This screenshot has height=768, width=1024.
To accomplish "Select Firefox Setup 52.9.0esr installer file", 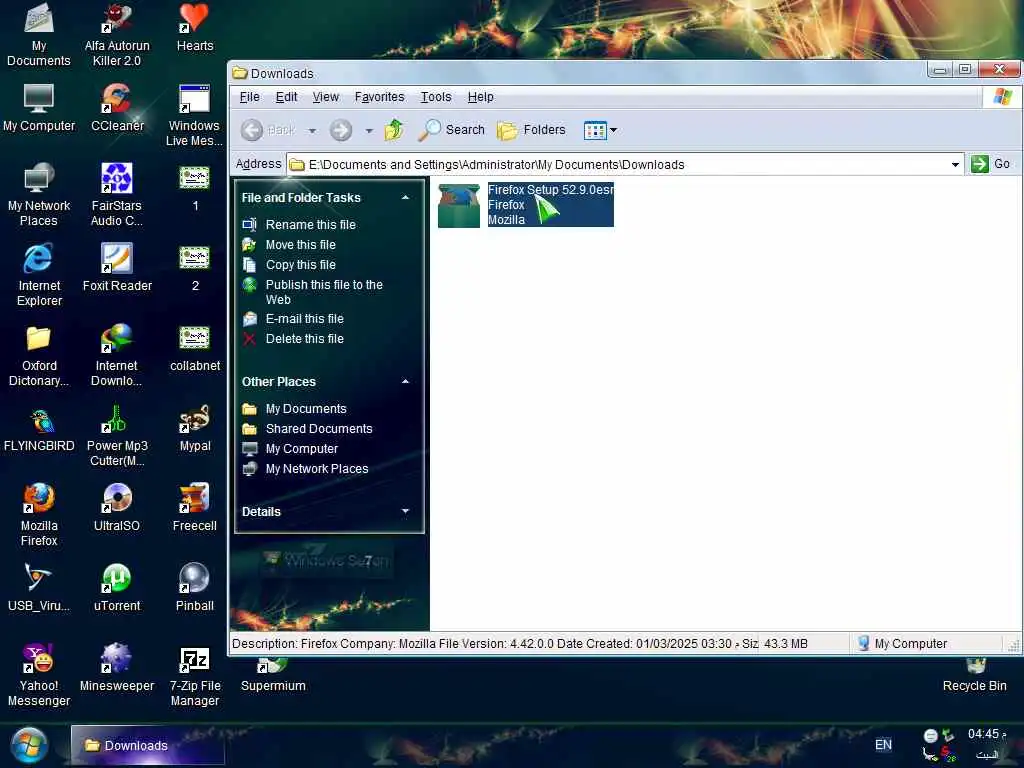I will click(526, 205).
